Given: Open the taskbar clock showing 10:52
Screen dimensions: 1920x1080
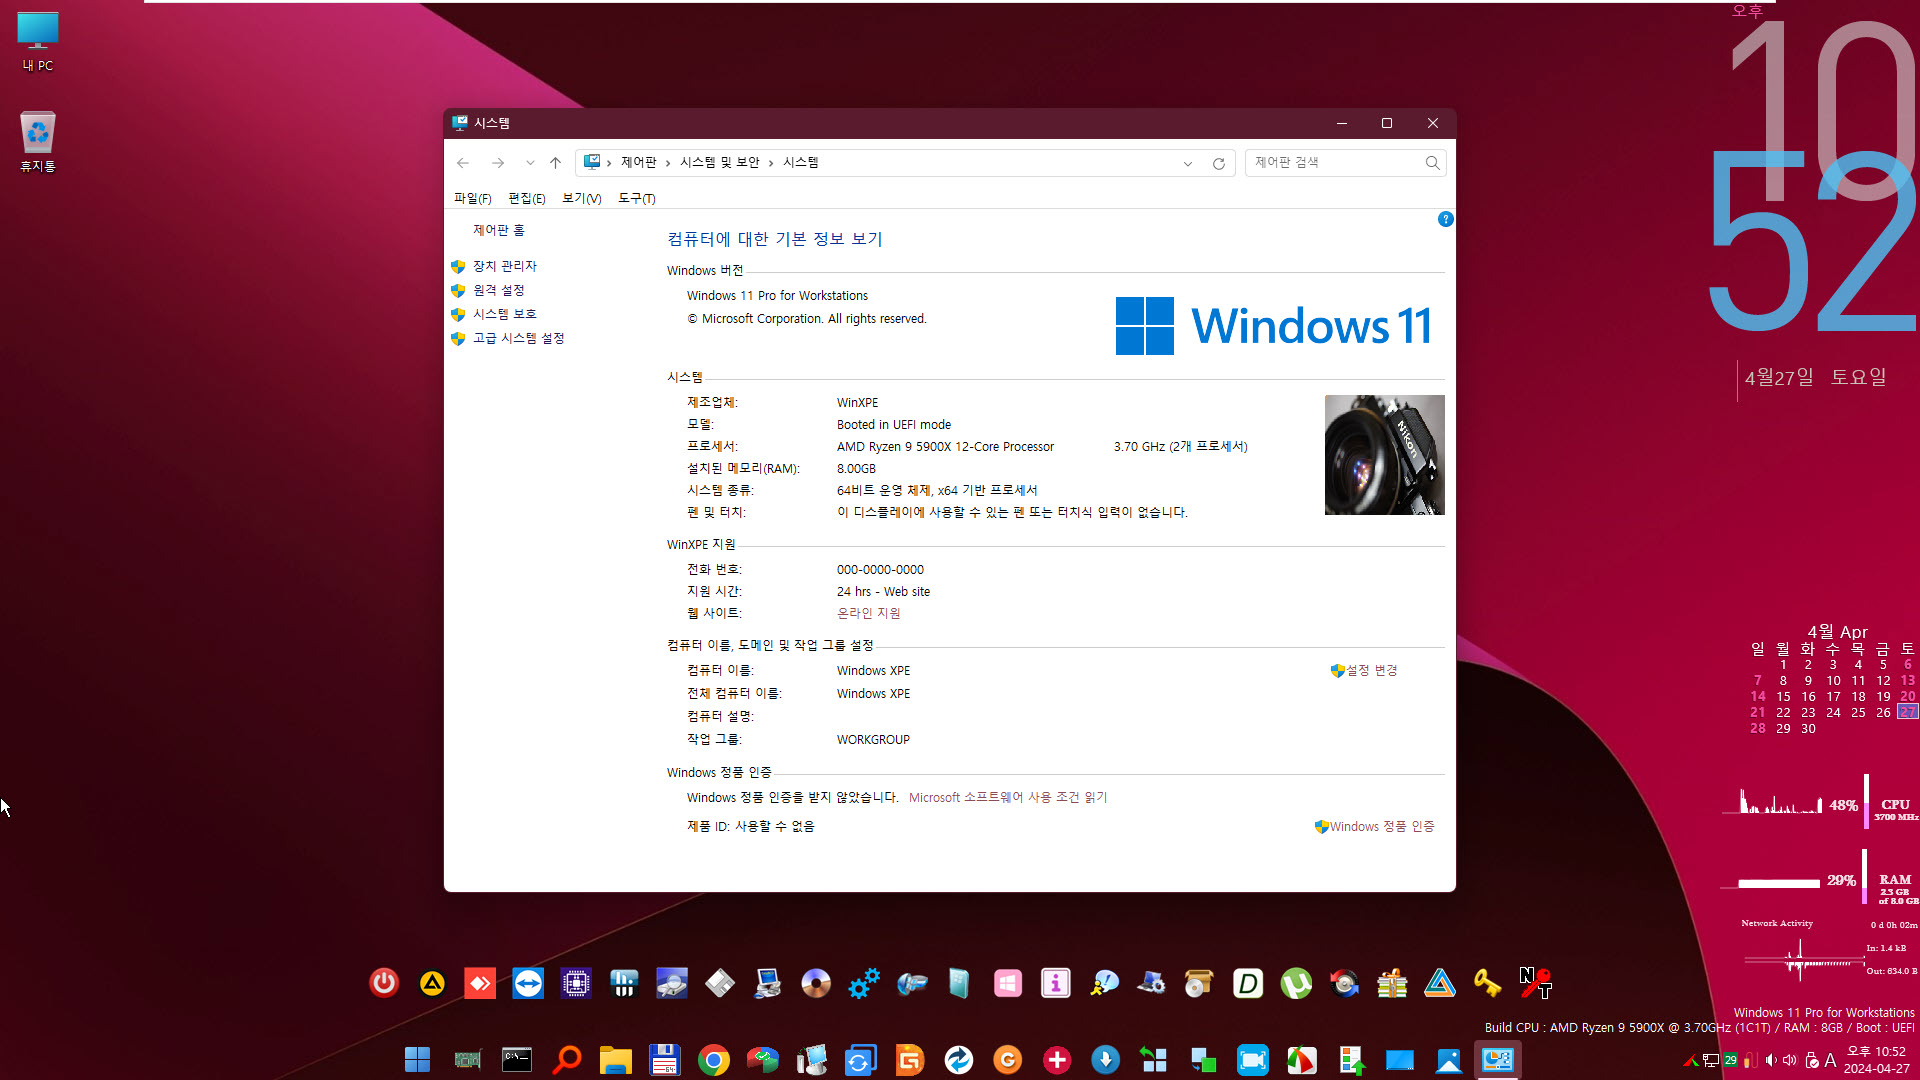Looking at the screenshot, I should coord(1876,1060).
